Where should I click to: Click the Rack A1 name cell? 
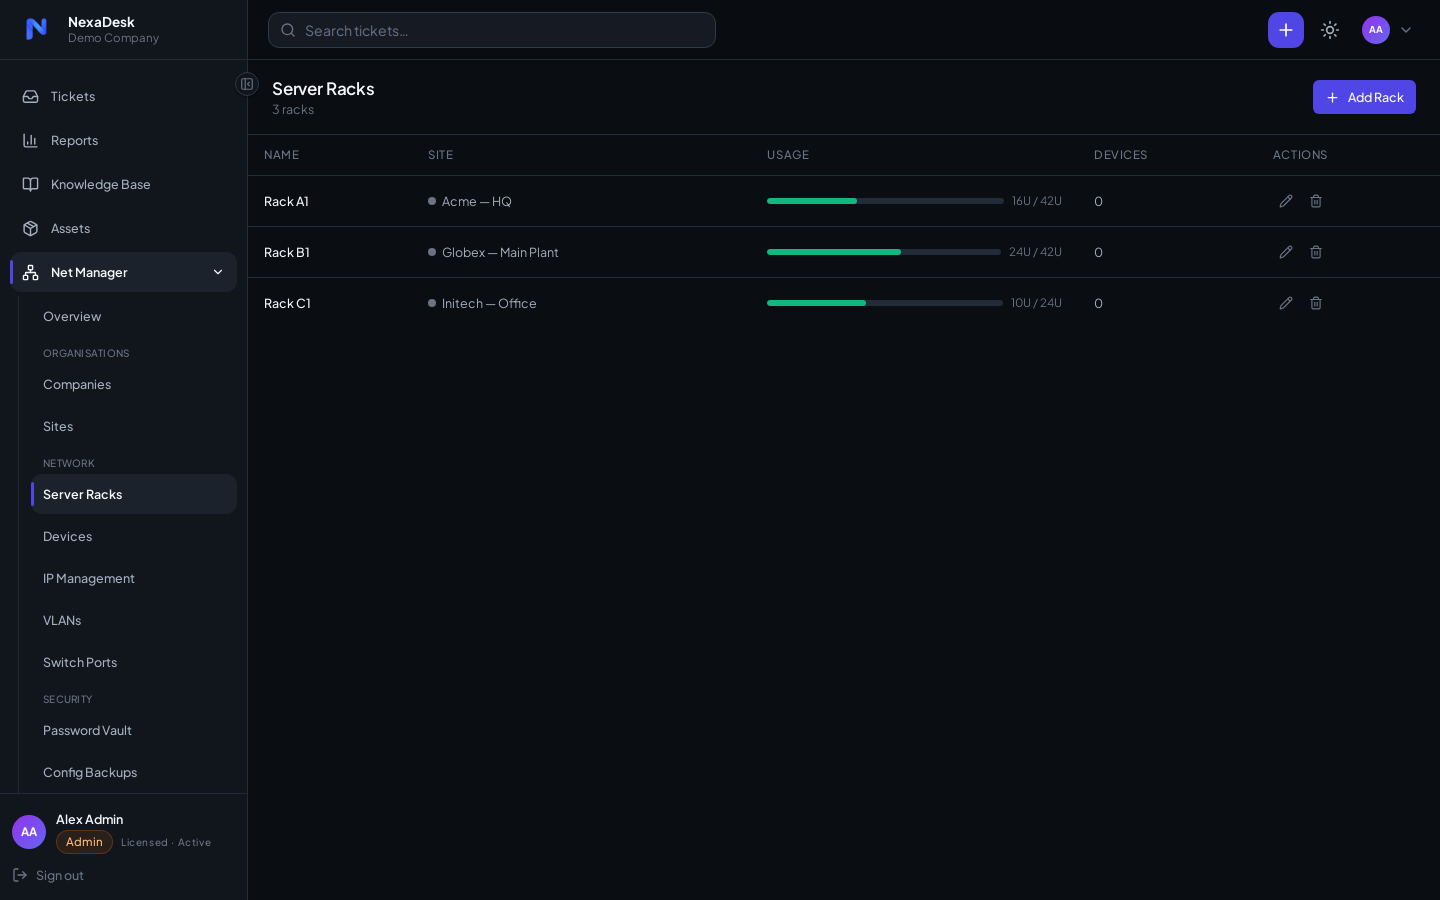pos(286,202)
